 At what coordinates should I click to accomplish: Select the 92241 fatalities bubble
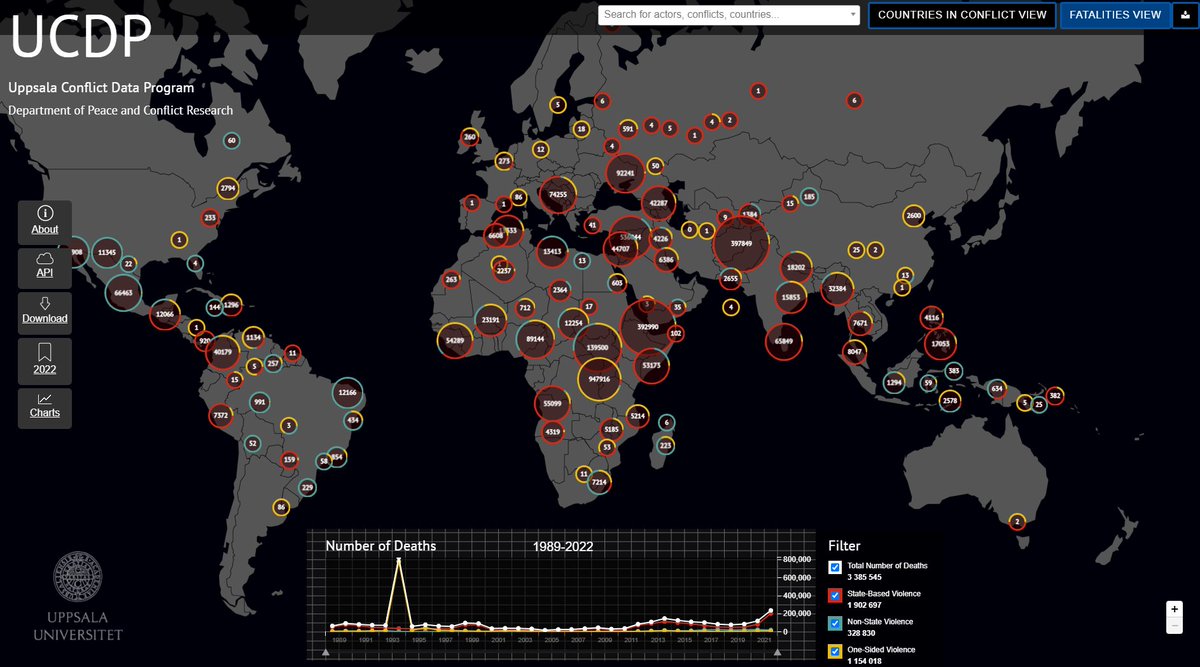[626, 173]
